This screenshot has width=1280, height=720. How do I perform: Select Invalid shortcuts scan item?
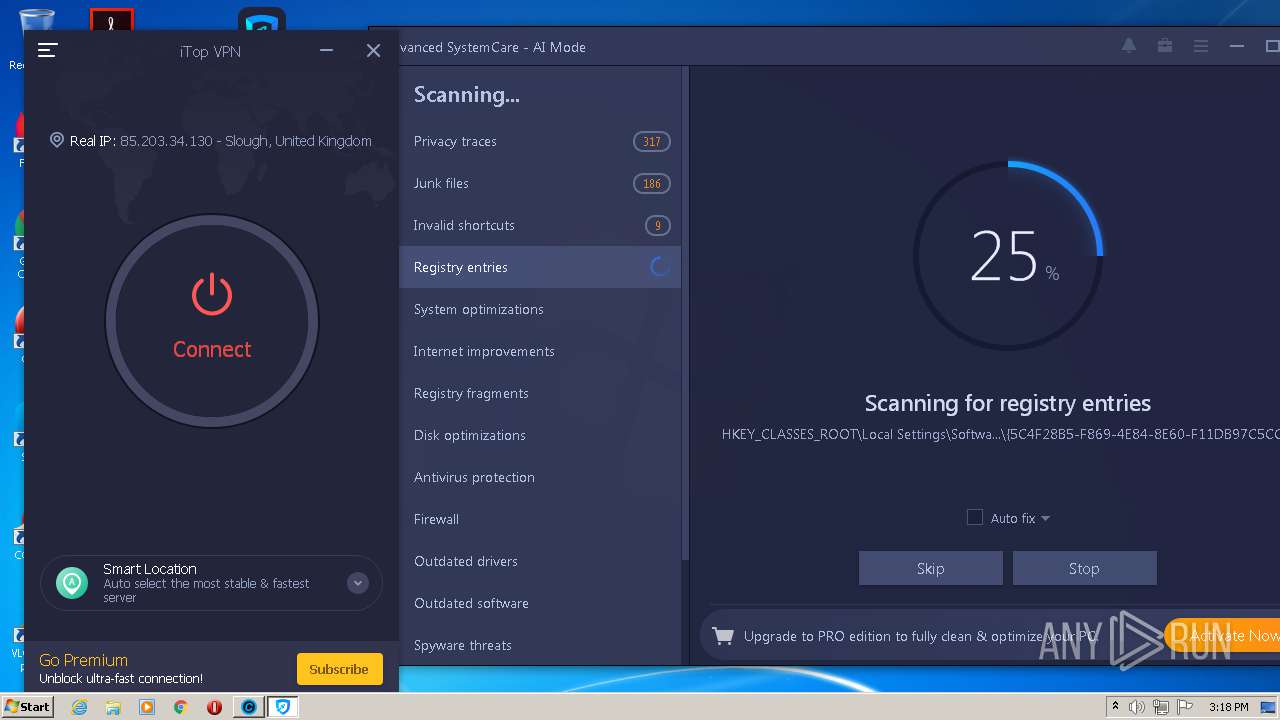540,225
